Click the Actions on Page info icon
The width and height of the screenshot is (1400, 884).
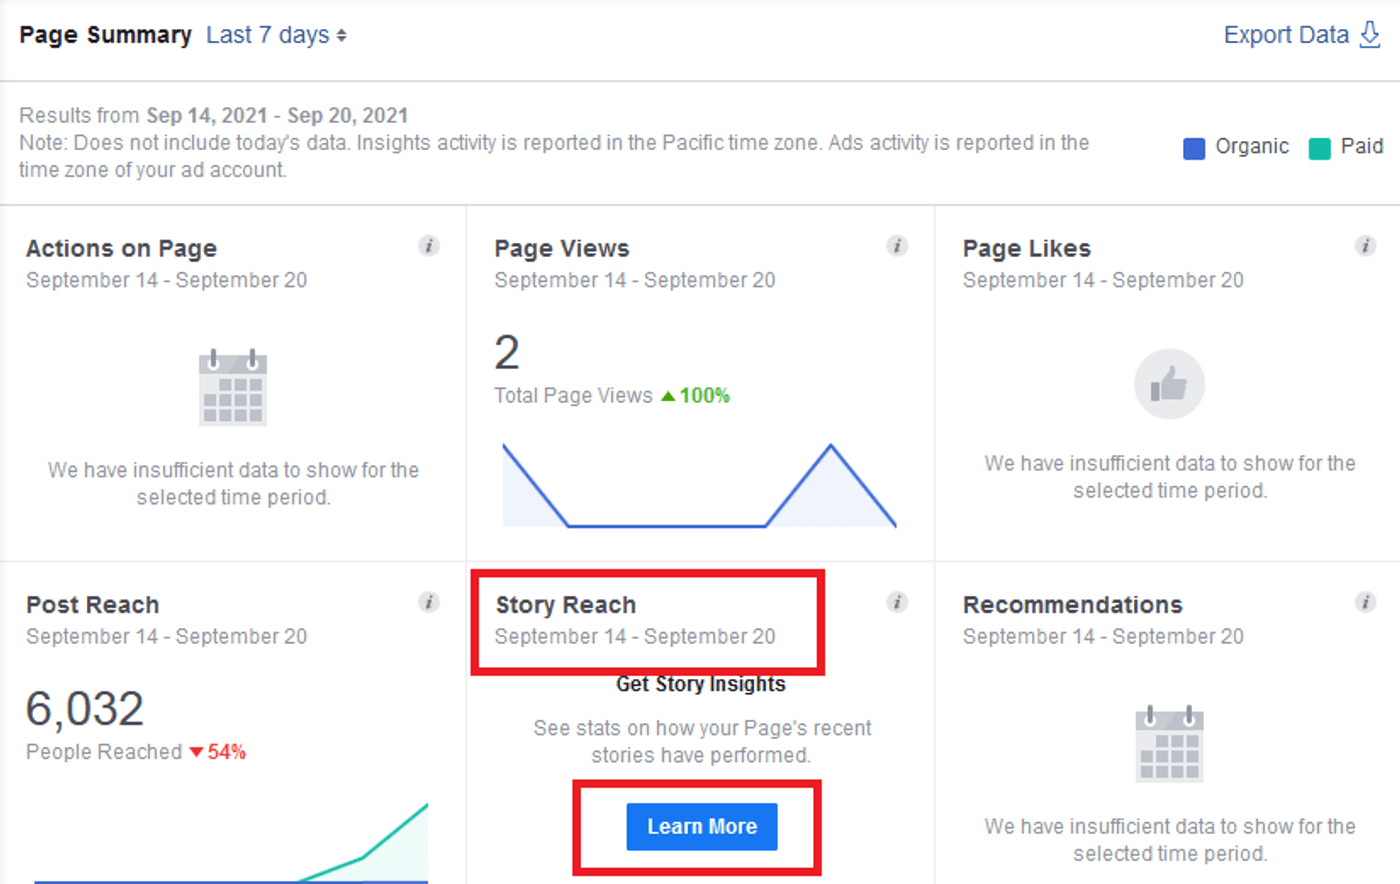(429, 246)
